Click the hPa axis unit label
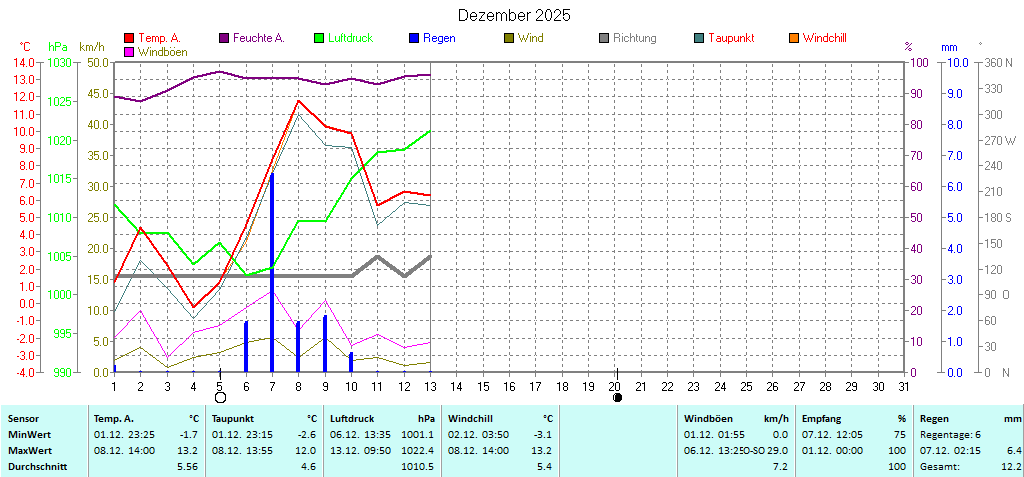 coord(58,47)
